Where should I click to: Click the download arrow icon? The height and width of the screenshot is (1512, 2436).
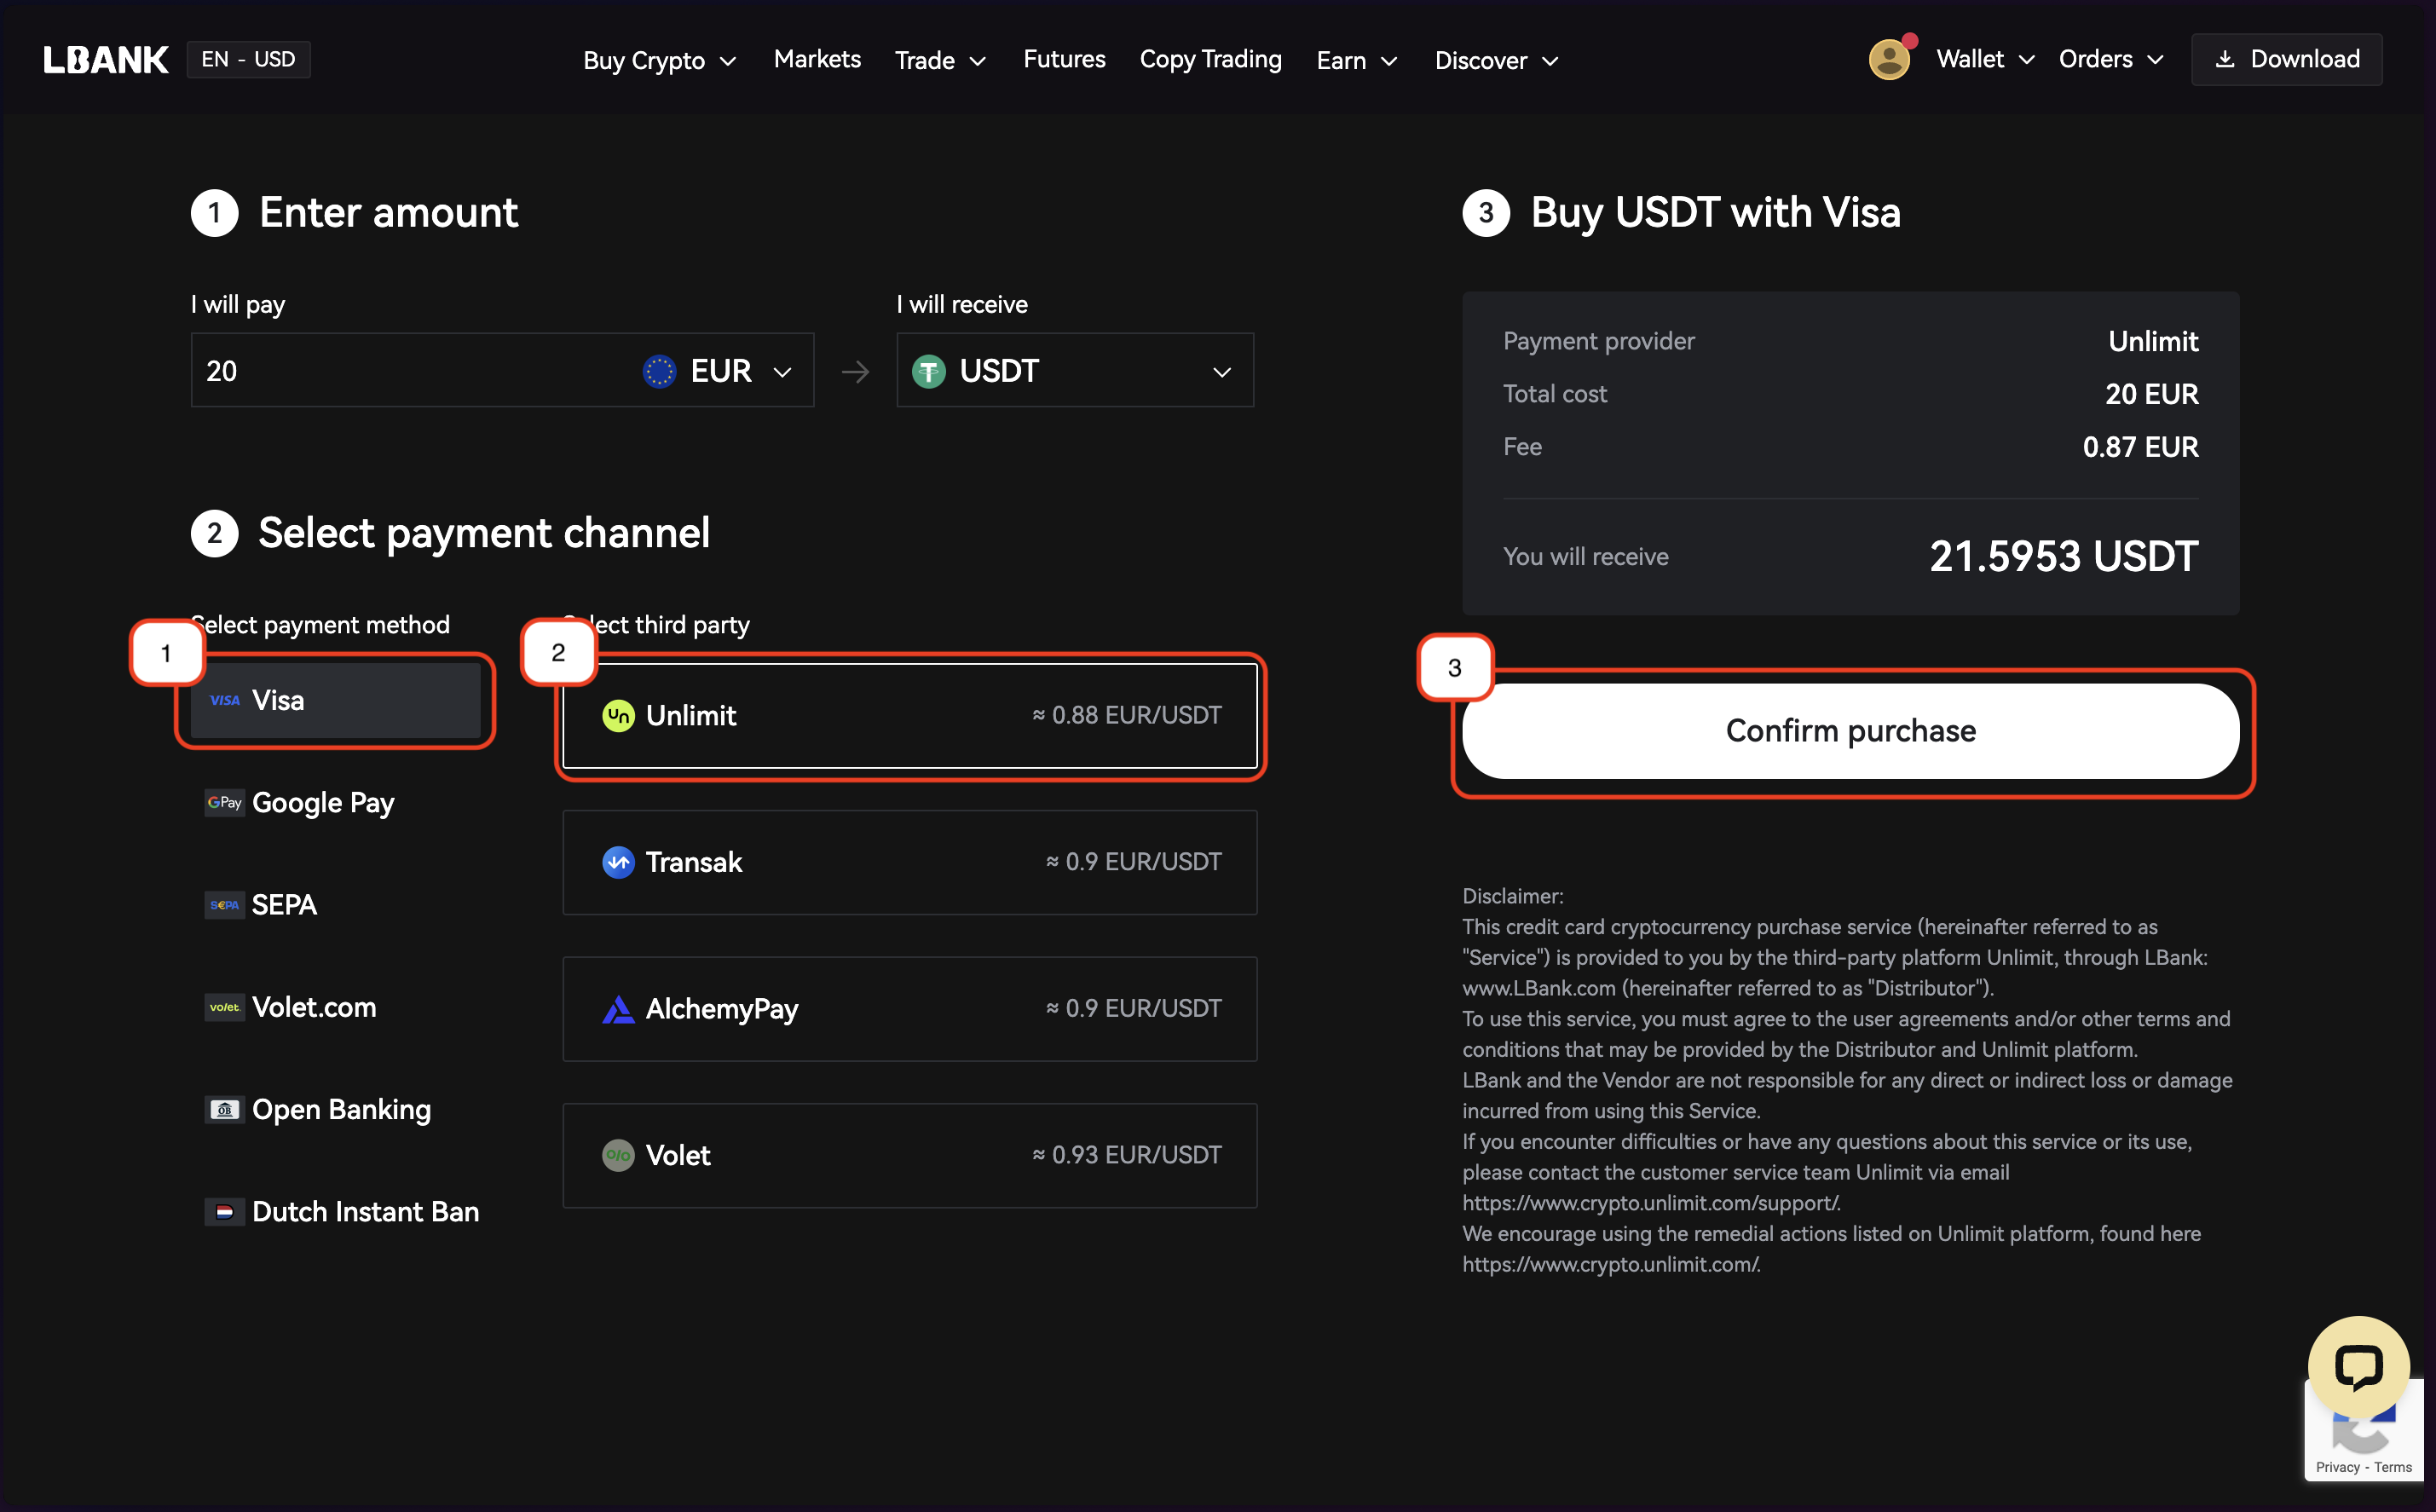(x=2224, y=60)
